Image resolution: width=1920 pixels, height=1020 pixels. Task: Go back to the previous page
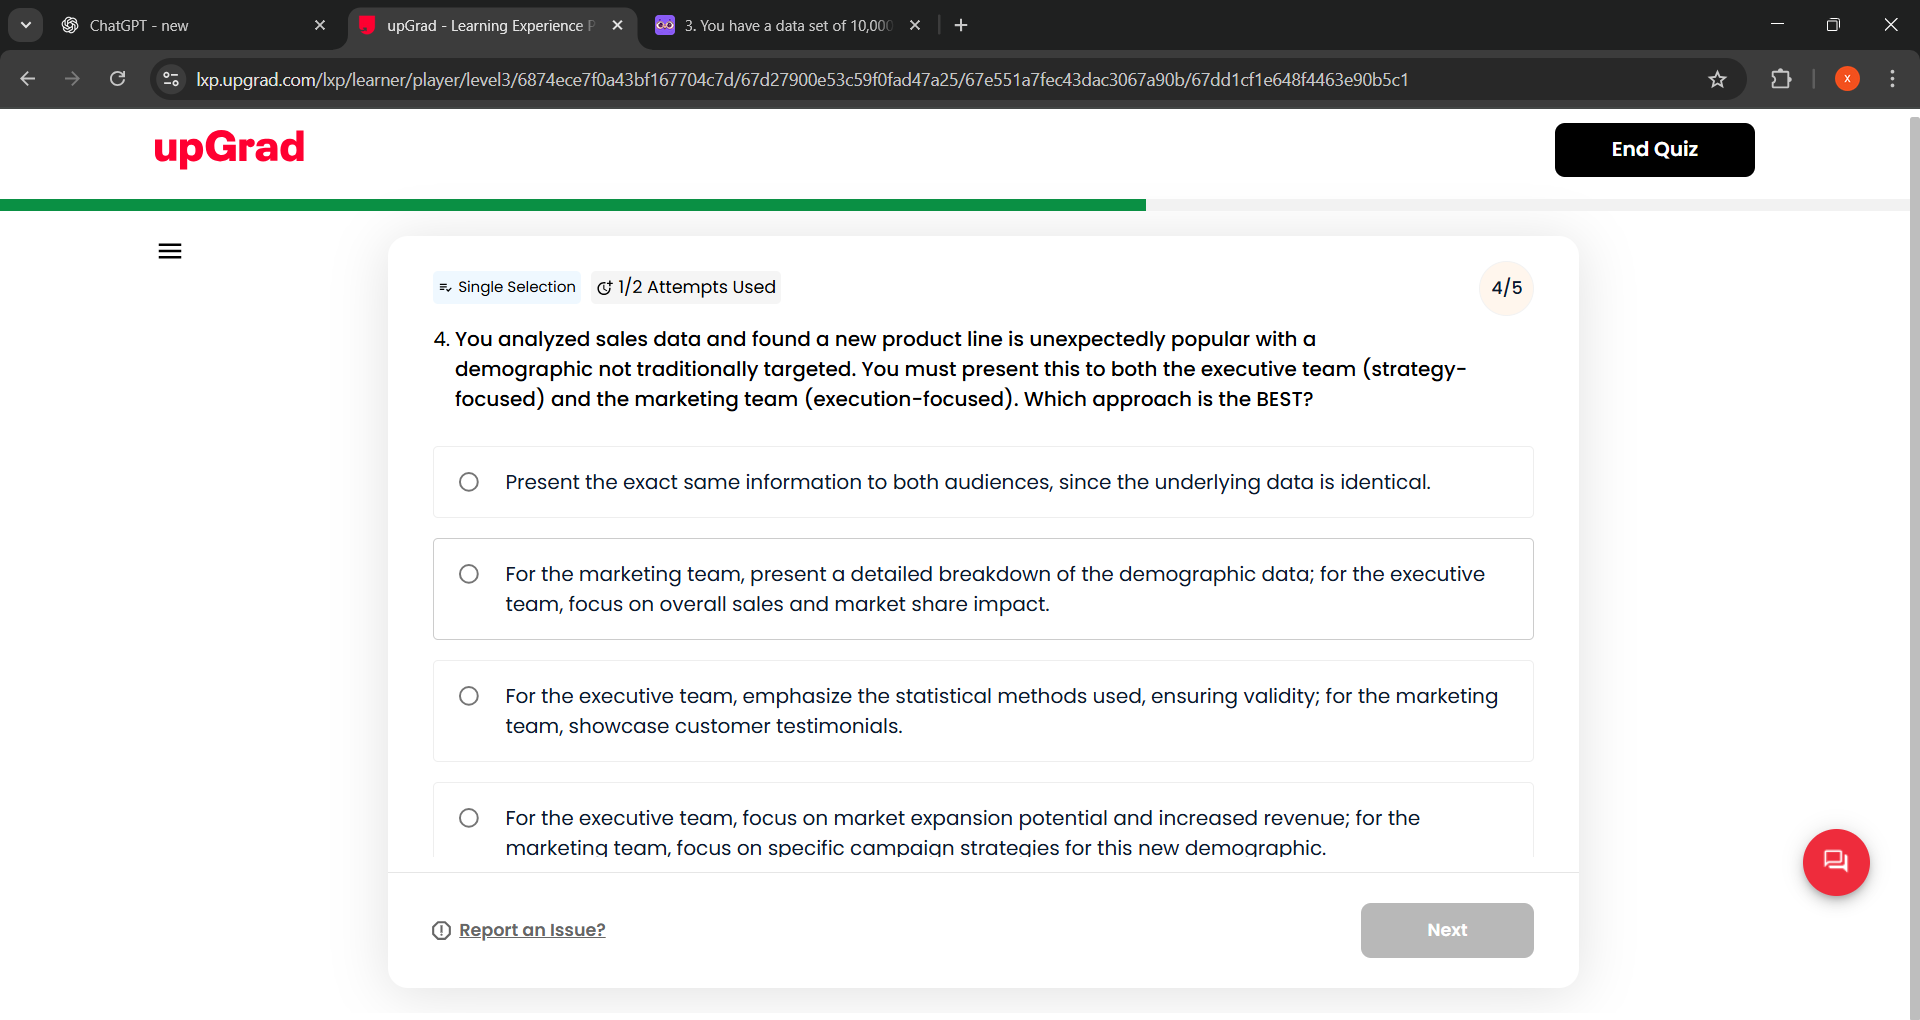click(x=28, y=79)
